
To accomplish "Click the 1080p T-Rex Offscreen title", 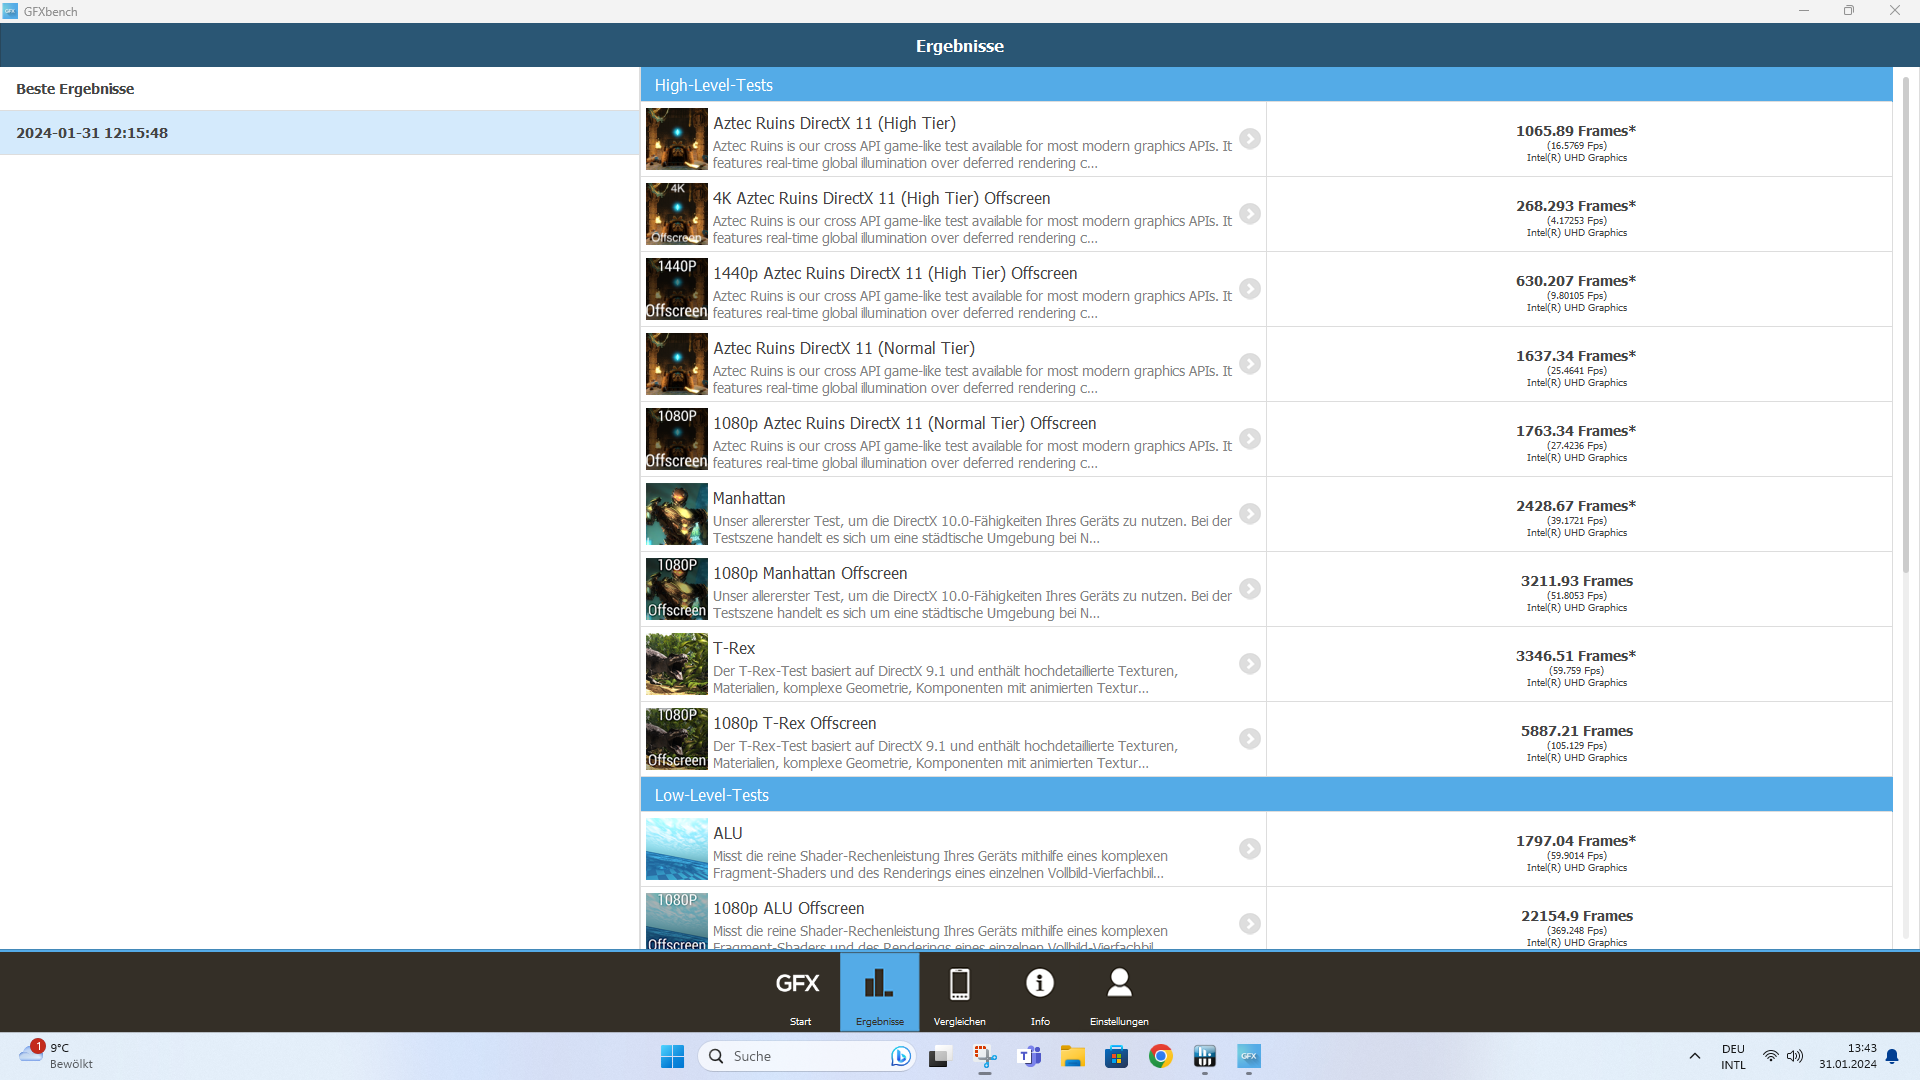I will click(x=794, y=723).
